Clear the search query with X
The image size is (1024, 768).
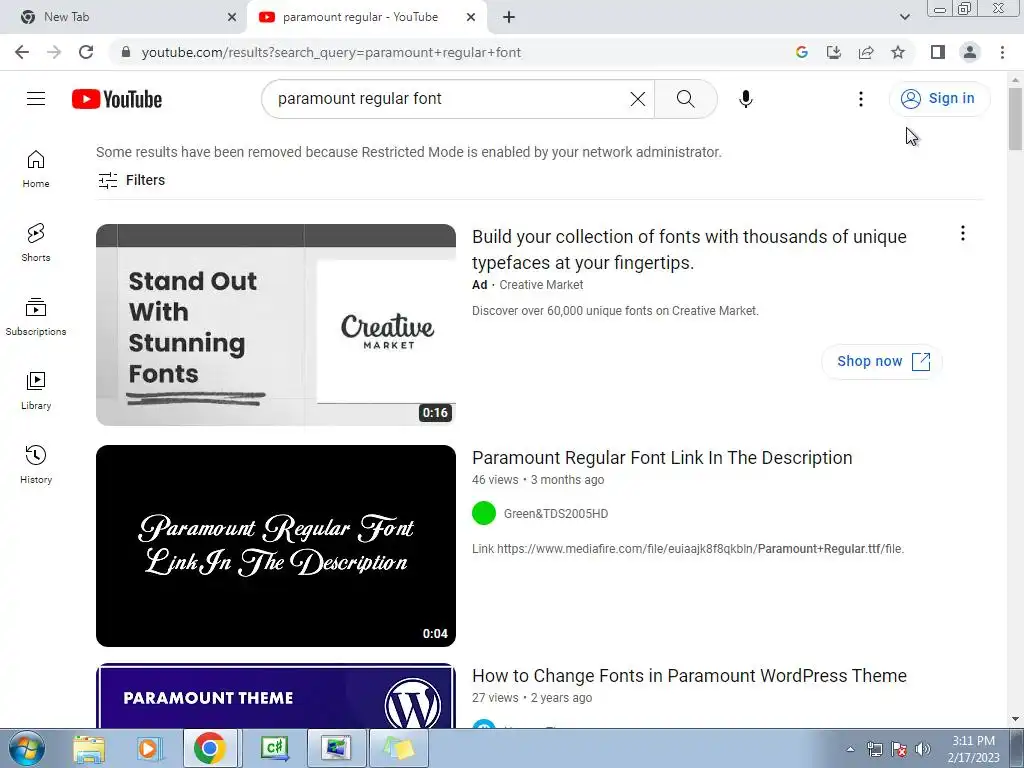[x=637, y=99]
